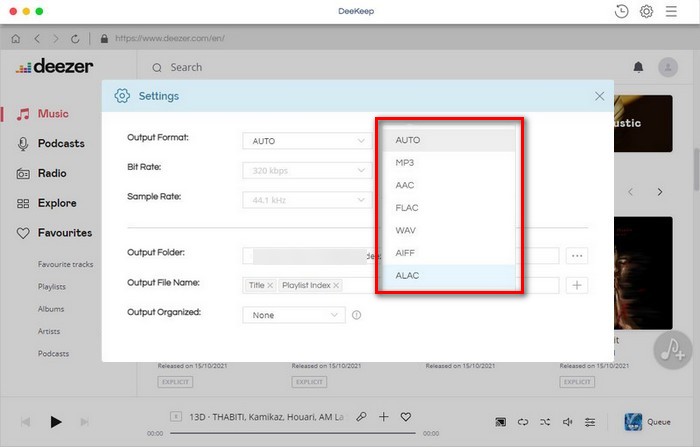The image size is (700, 447).
Task: Click the current track title in player
Action: pyautogui.click(x=266, y=417)
